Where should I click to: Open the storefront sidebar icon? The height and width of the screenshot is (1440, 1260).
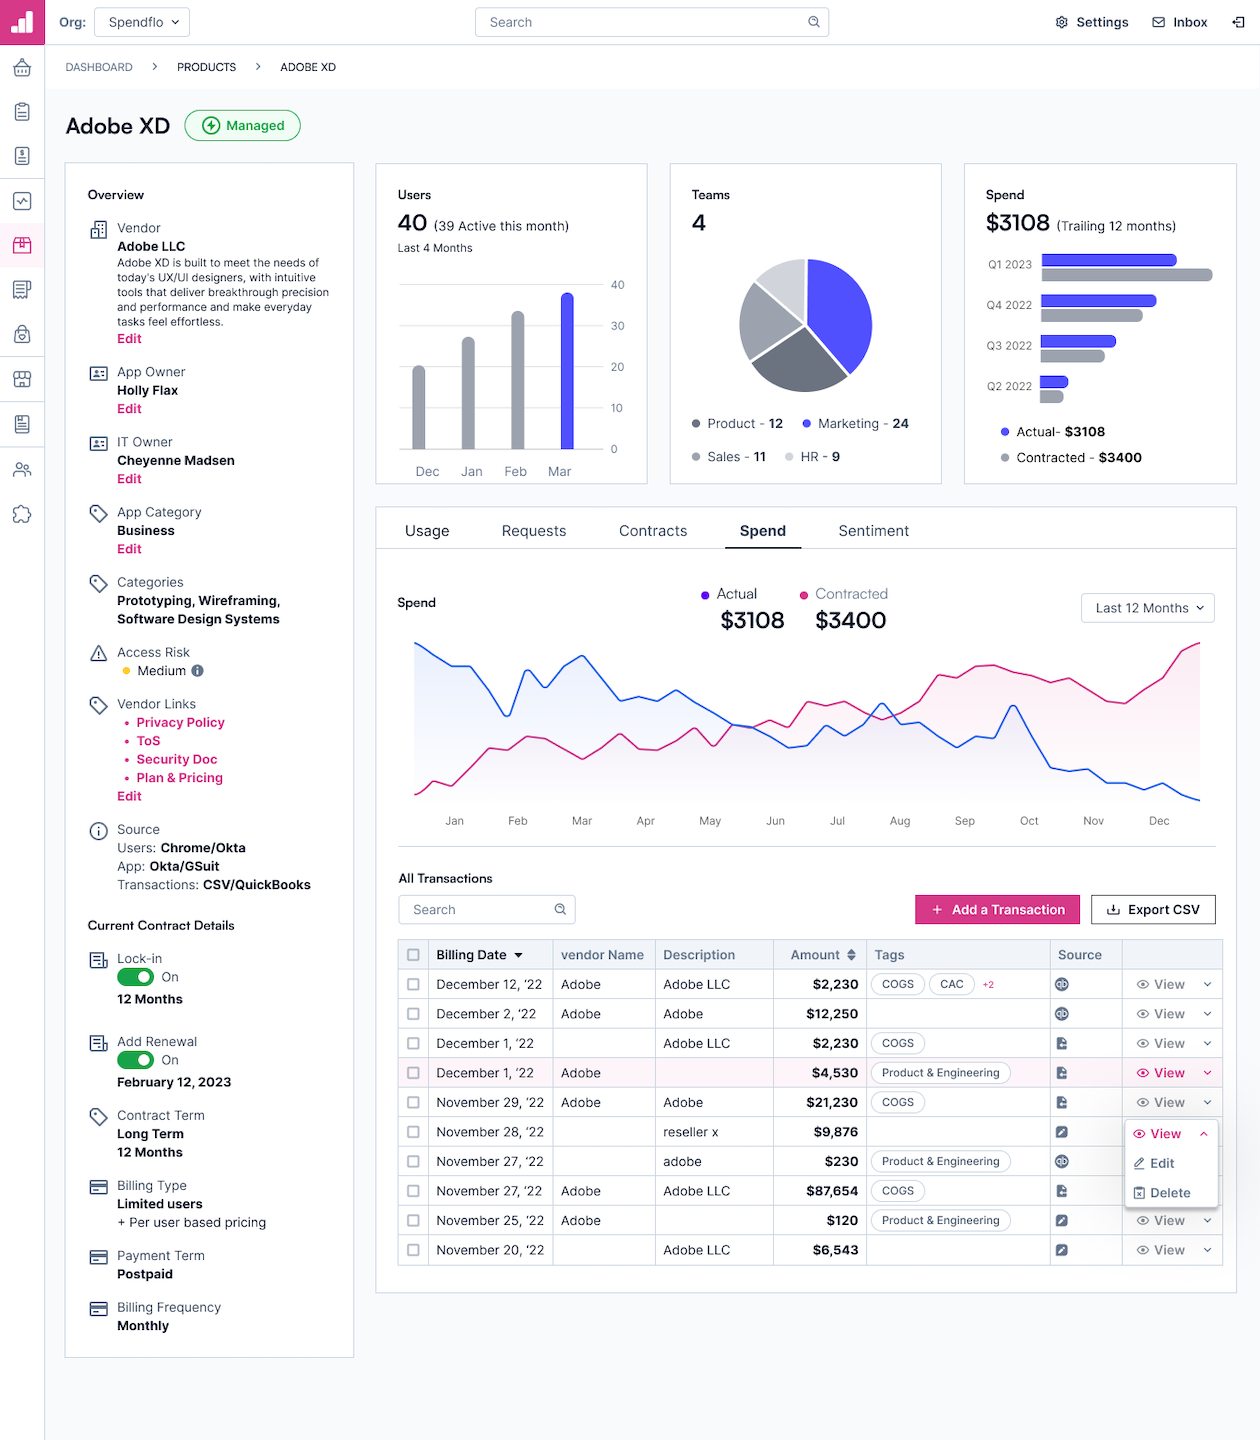22,379
